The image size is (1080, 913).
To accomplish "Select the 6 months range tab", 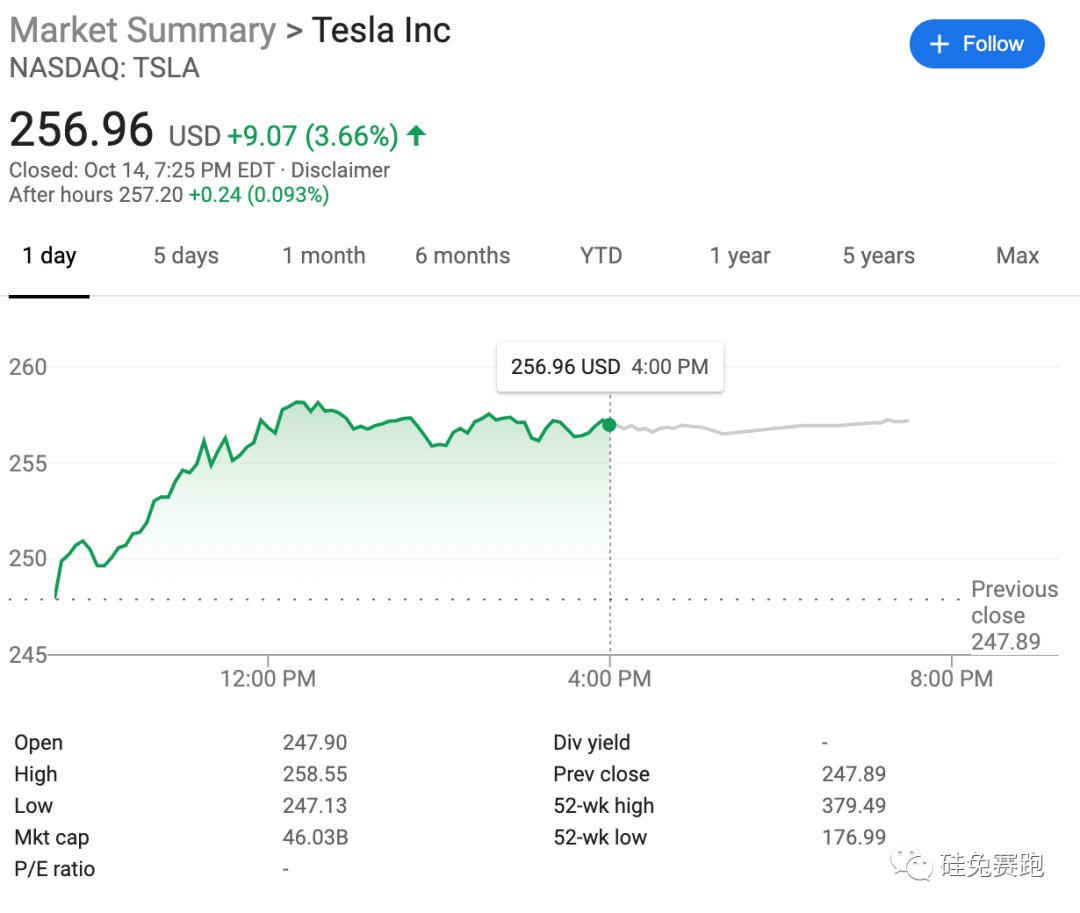I will point(462,256).
